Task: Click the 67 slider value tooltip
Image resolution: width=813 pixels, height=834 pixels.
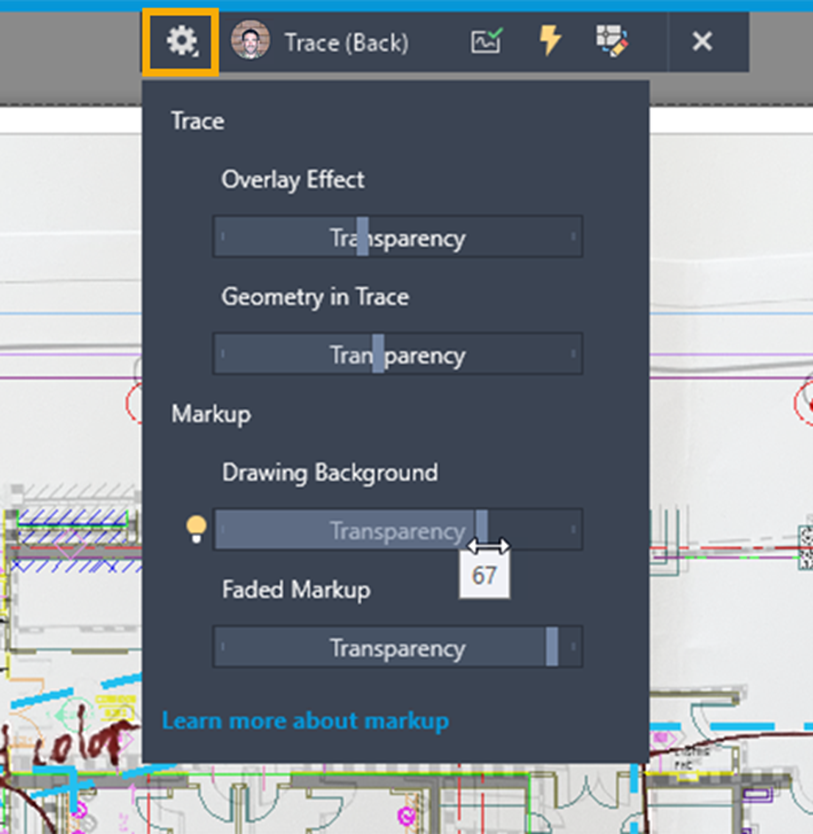Action: pos(484,576)
